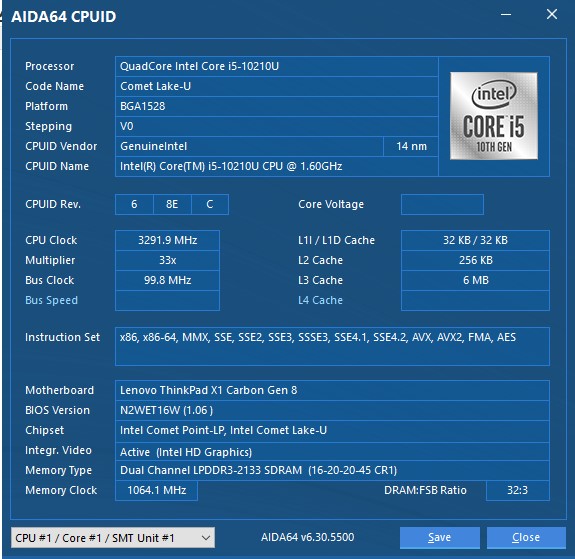Click the Close button at bottom
The image size is (575, 559).
coord(526,538)
